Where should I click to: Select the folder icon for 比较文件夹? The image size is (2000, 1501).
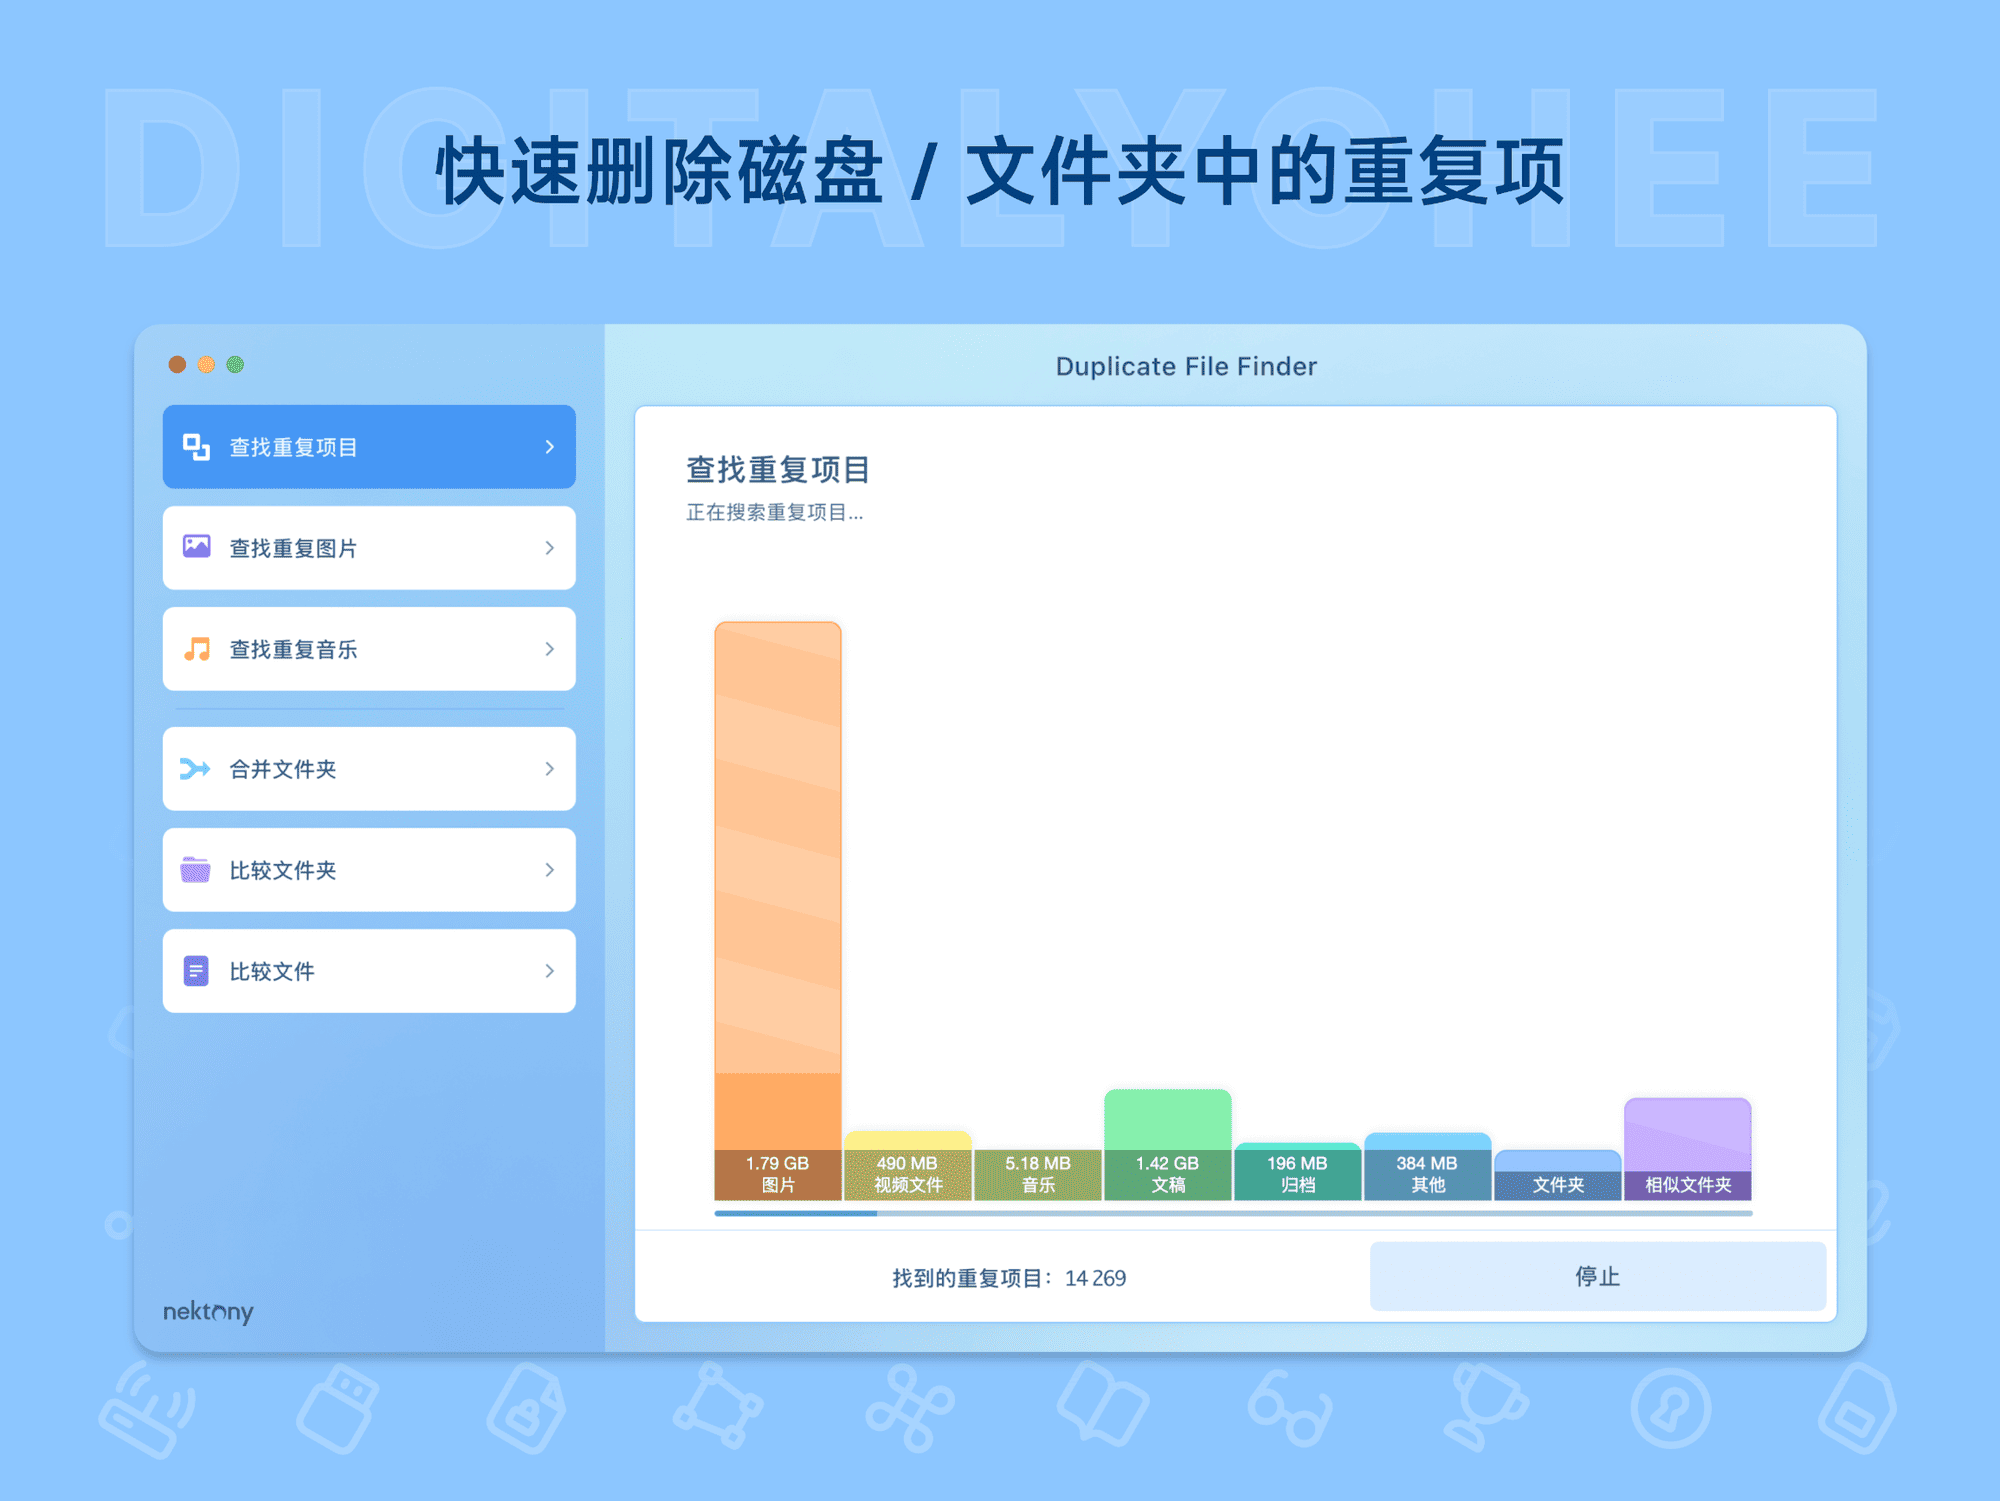coord(196,871)
